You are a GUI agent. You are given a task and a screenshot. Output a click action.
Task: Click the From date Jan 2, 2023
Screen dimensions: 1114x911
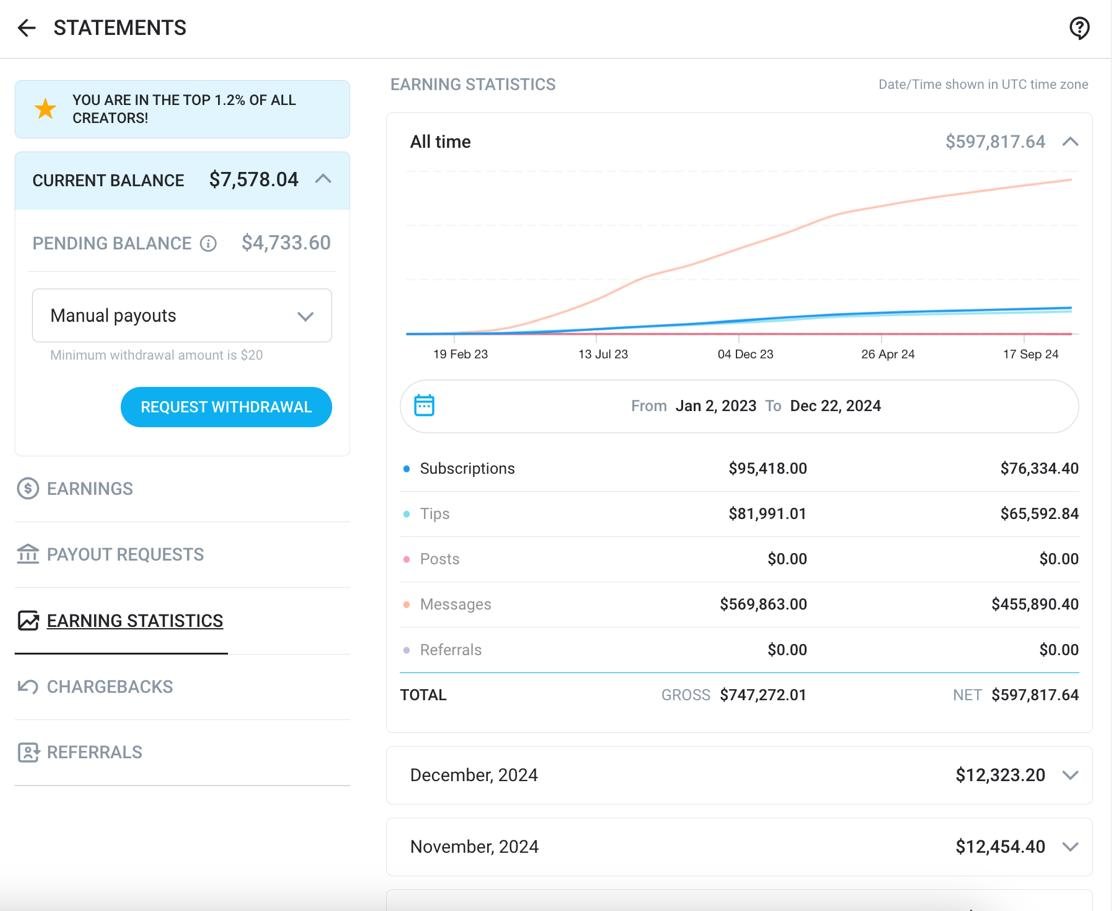point(715,406)
